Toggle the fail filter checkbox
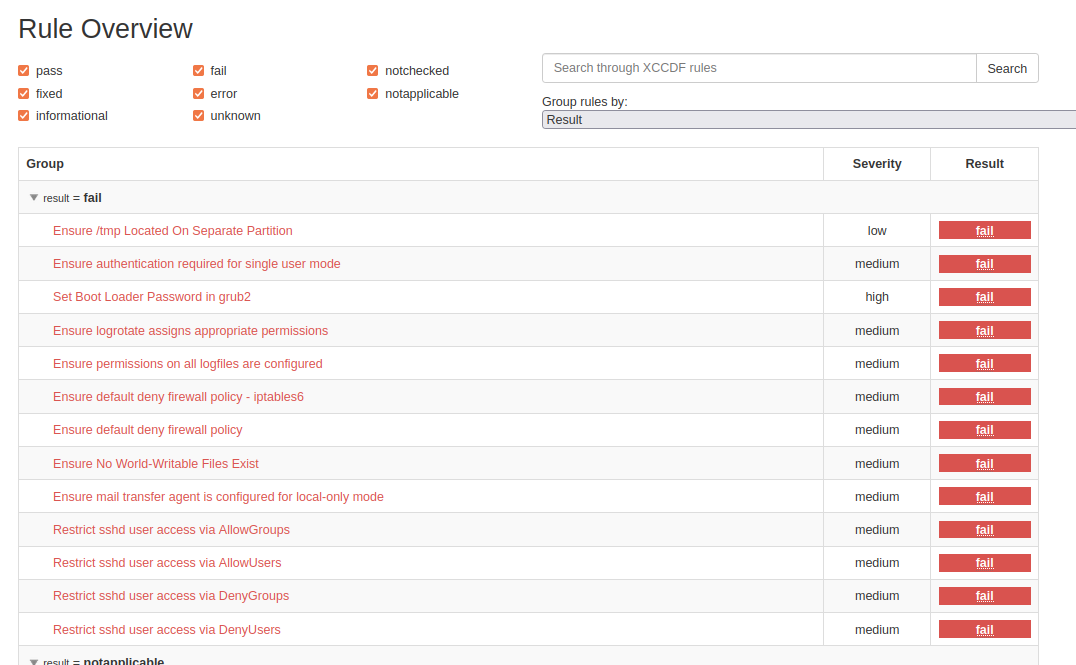This screenshot has height=665, width=1076. point(199,71)
